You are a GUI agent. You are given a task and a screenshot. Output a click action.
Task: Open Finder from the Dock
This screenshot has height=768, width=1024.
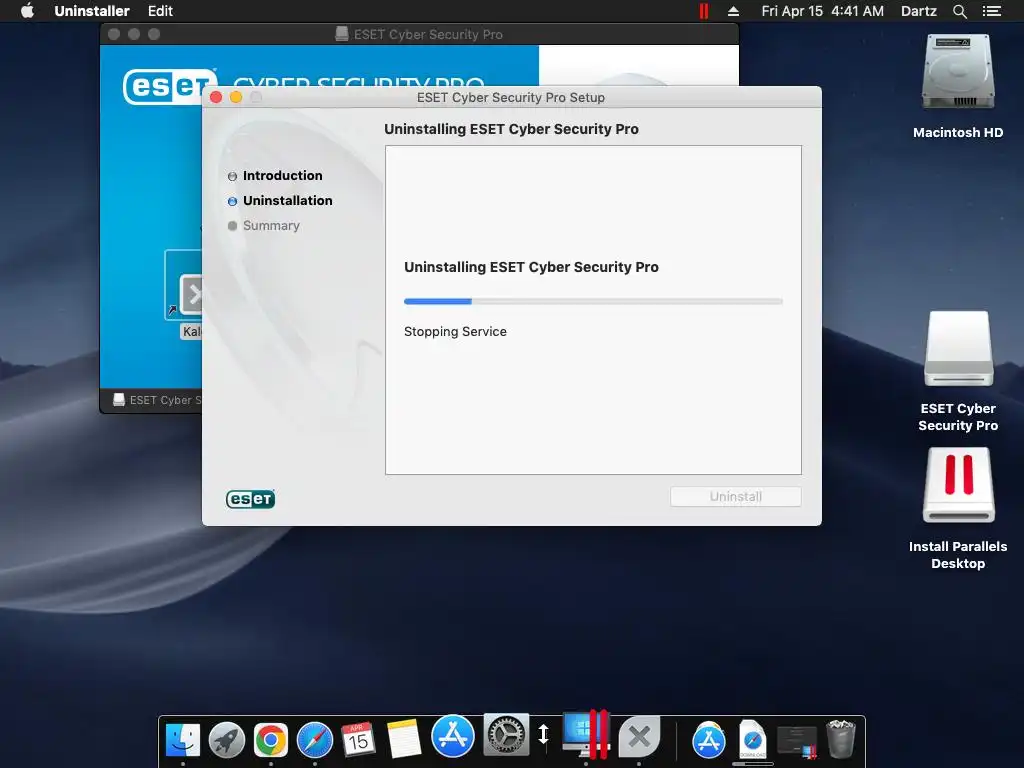tap(183, 740)
